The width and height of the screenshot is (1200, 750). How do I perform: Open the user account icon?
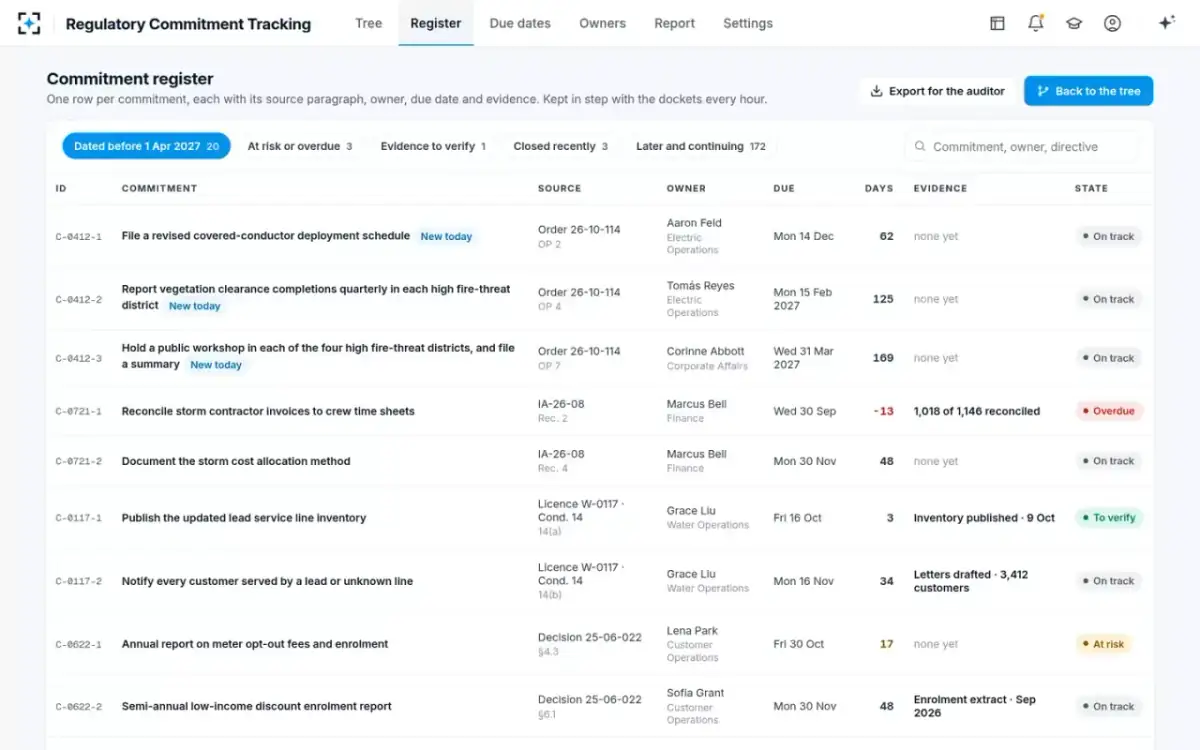click(x=1112, y=23)
